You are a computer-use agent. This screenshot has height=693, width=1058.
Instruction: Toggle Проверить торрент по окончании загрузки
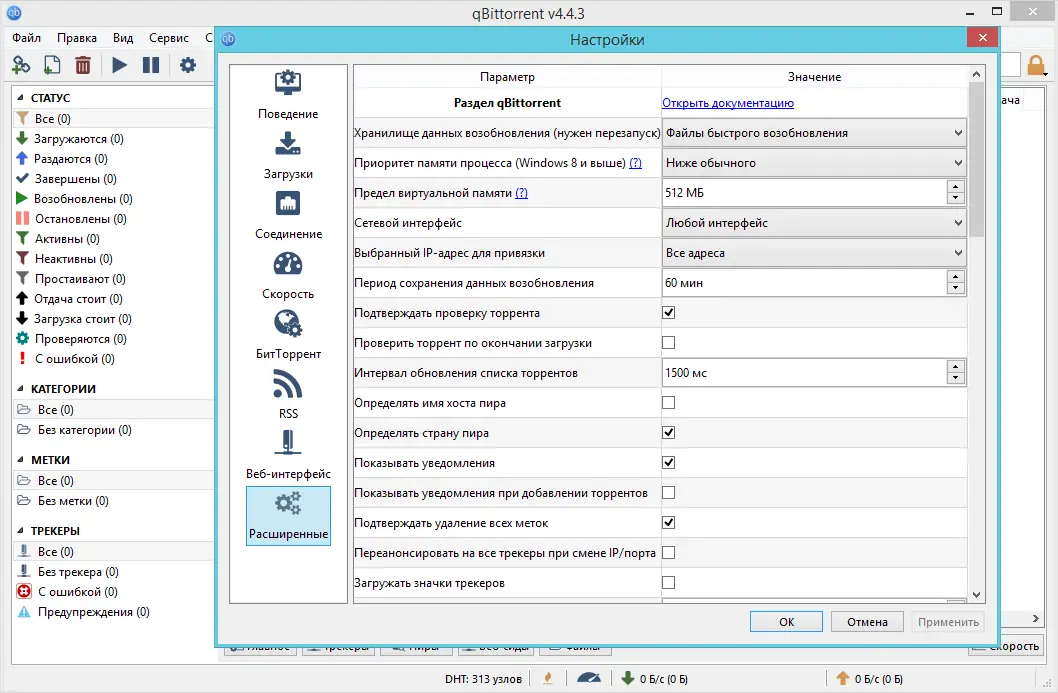pos(668,343)
